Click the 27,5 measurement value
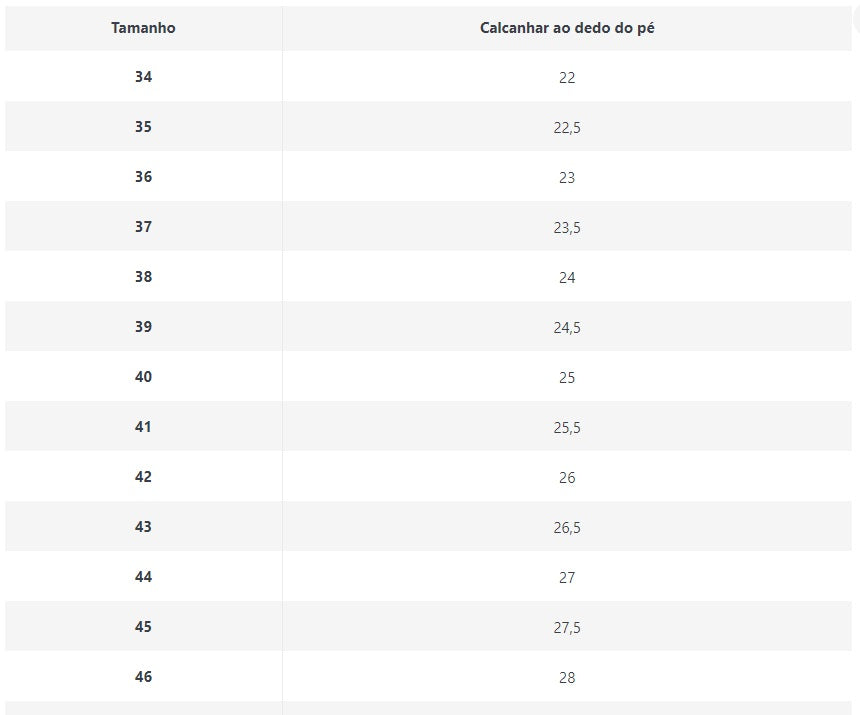Screen dimensions: 860x715 click(567, 628)
